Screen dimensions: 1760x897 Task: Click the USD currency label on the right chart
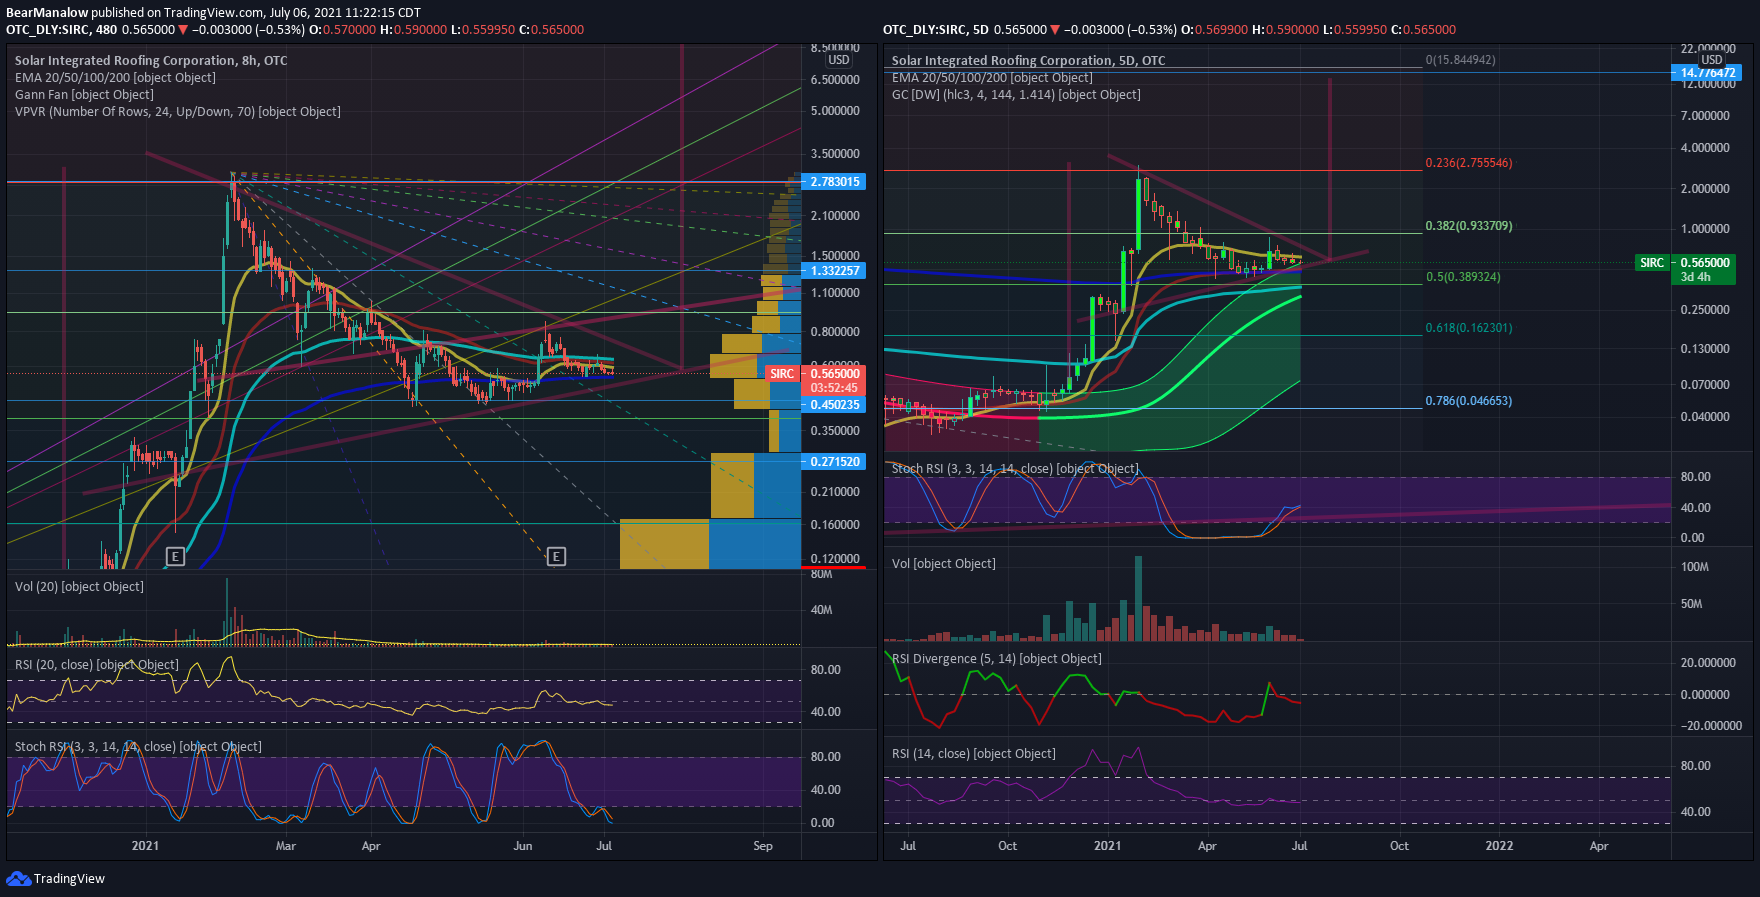[x=1712, y=60]
